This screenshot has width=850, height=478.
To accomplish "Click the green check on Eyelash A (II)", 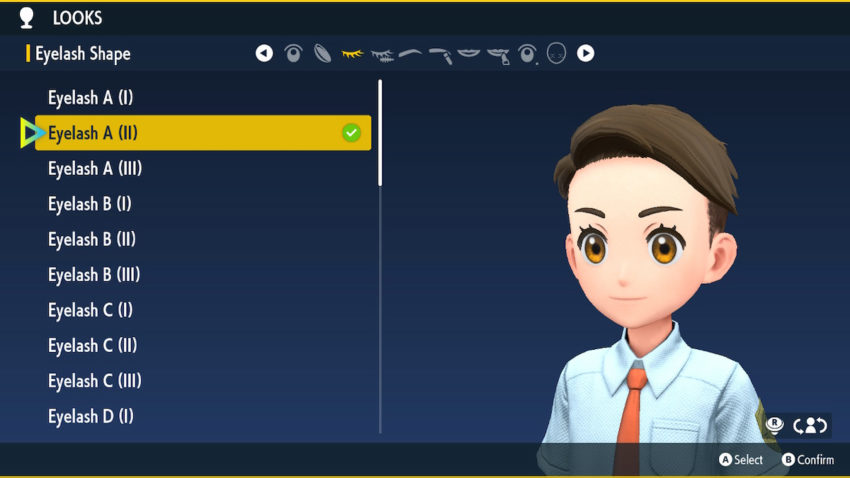I will coord(351,133).
